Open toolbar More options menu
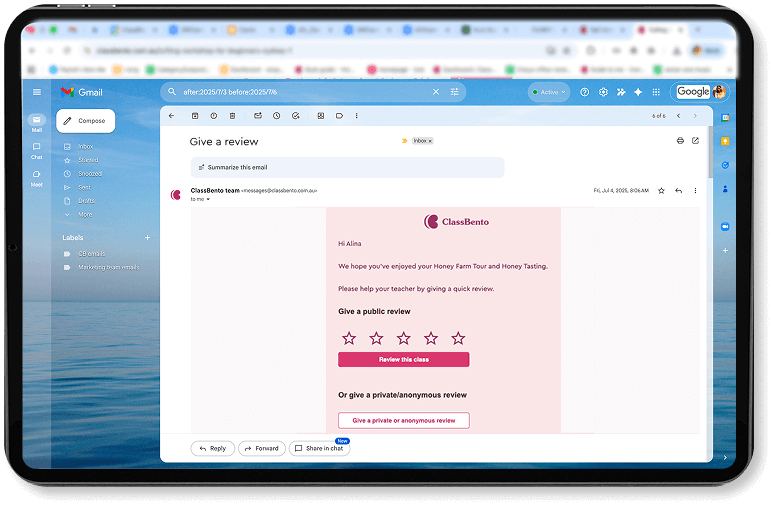Image resolution: width=774 pixels, height=506 pixels. point(356,116)
